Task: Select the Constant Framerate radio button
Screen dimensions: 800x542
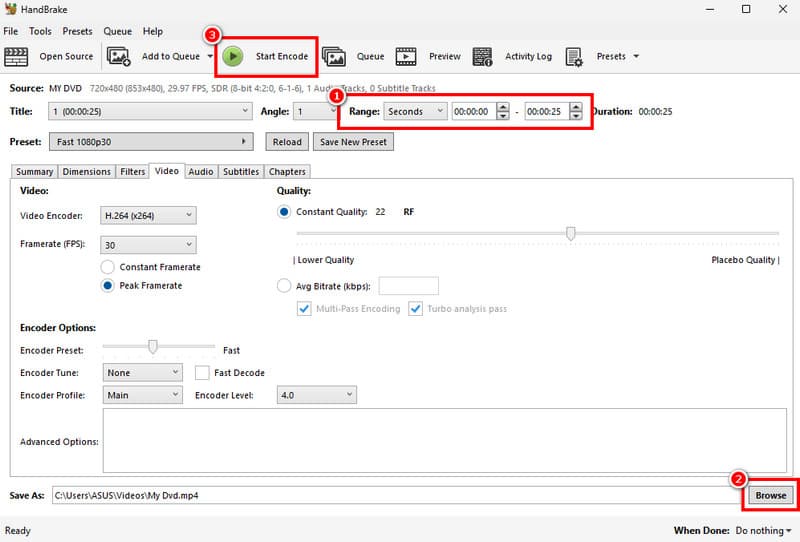Action: point(107,267)
